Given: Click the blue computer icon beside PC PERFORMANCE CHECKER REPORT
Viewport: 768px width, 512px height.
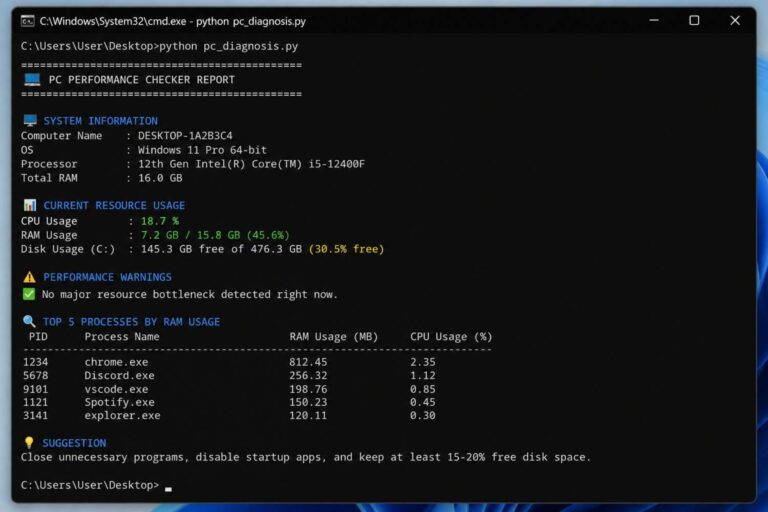Looking at the screenshot, I should click(32, 79).
